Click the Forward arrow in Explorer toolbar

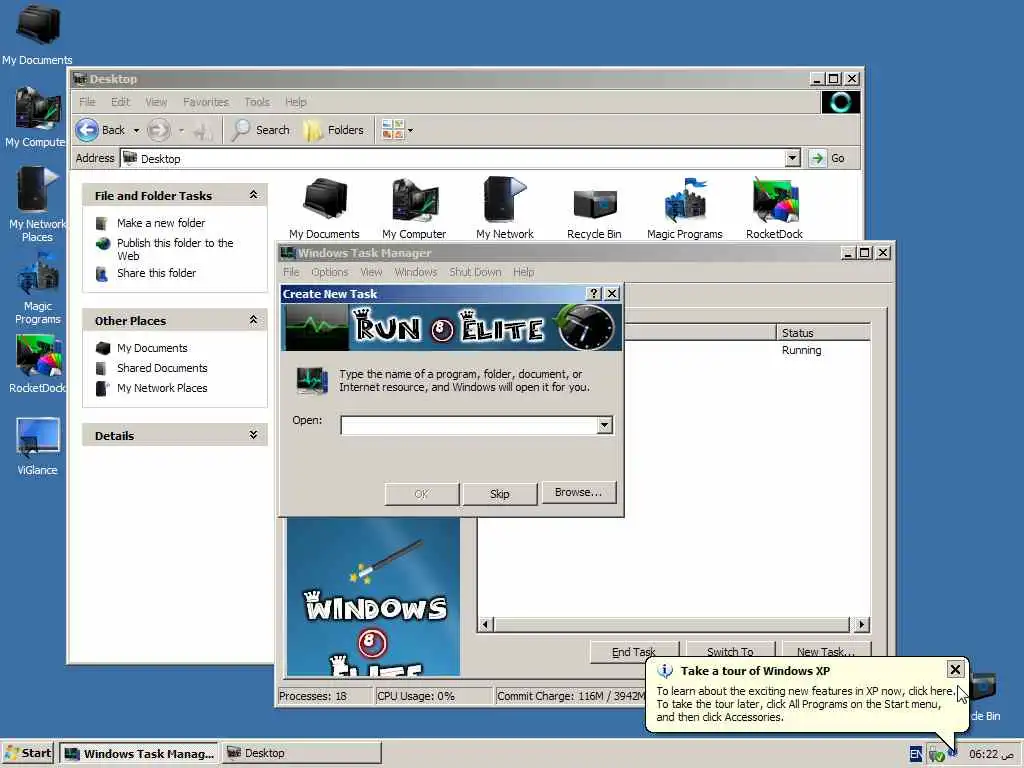(158, 130)
